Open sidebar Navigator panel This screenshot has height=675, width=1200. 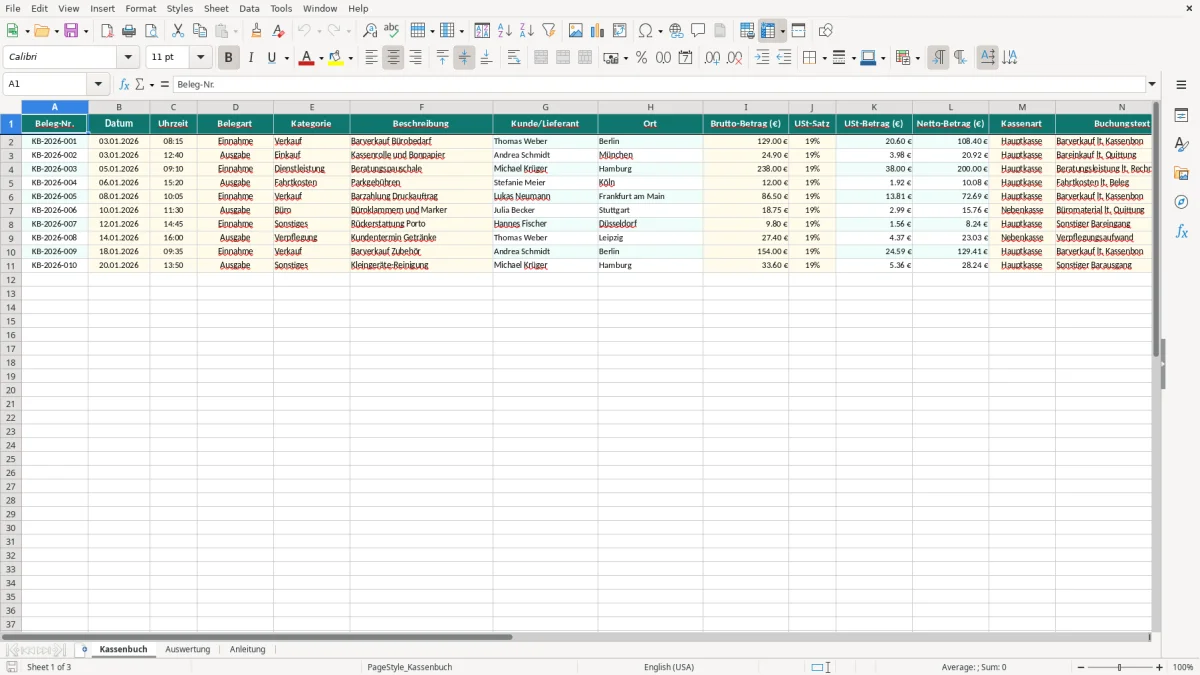(1181, 203)
